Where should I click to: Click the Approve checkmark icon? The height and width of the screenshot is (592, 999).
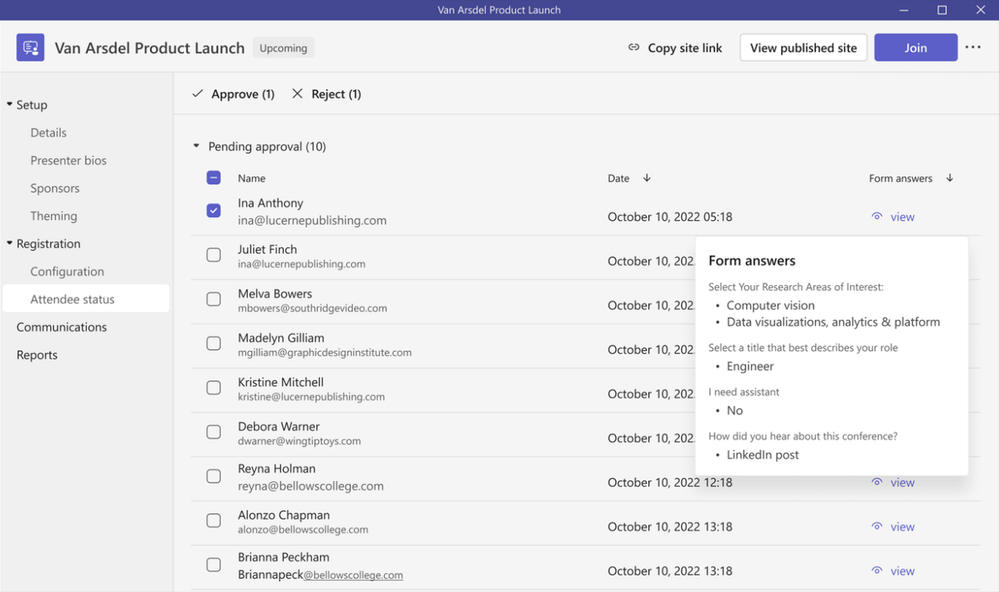[198, 94]
